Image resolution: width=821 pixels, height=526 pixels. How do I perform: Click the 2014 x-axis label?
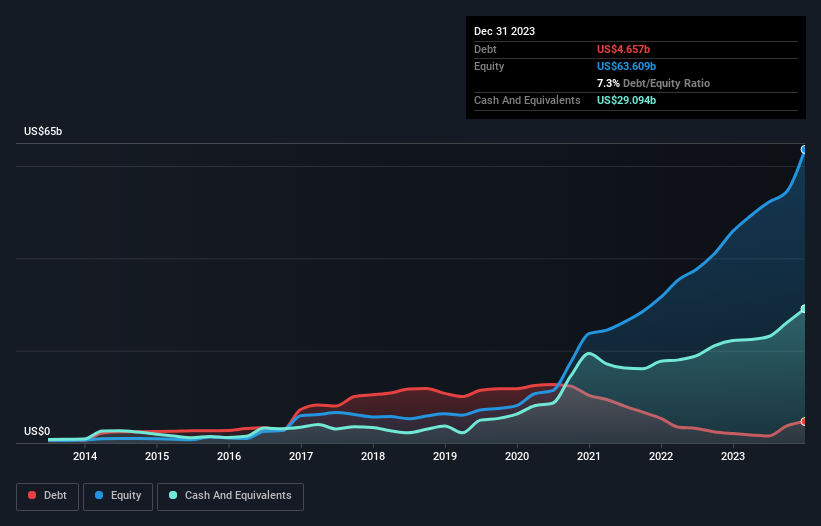[x=85, y=456]
